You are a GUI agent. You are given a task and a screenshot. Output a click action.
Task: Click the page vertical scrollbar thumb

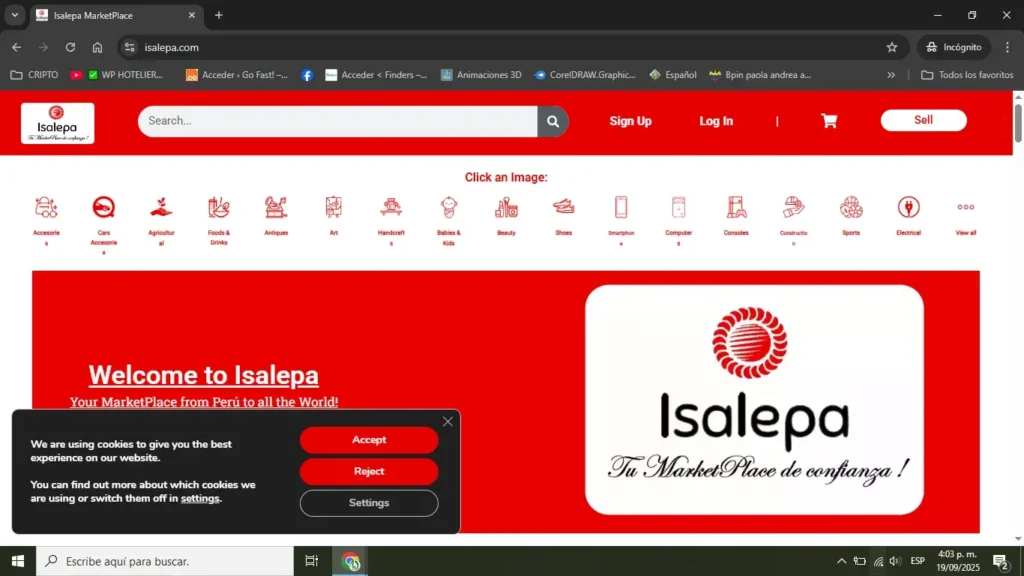point(1018,121)
